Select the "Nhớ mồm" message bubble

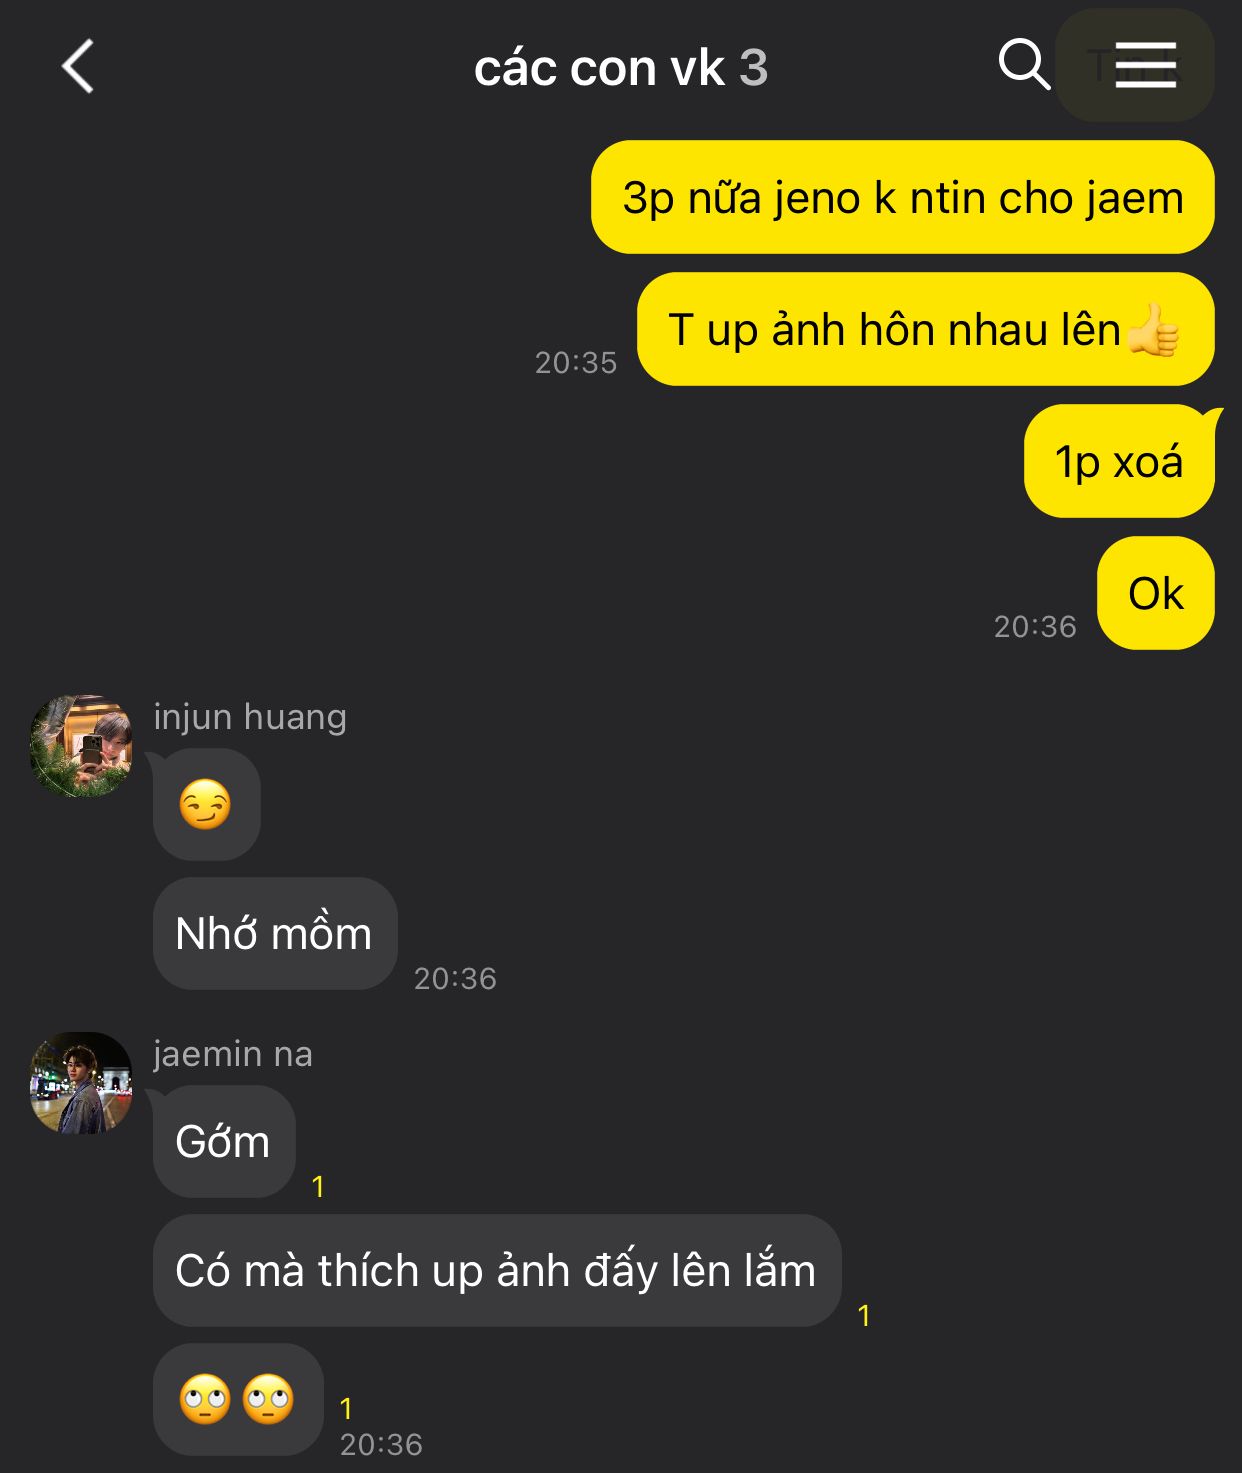(x=275, y=934)
